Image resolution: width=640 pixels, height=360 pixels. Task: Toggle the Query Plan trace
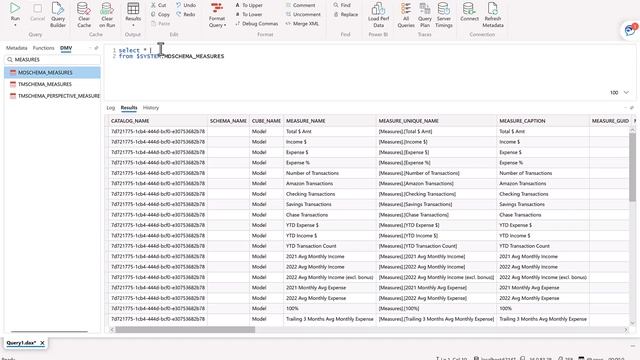[425, 15]
